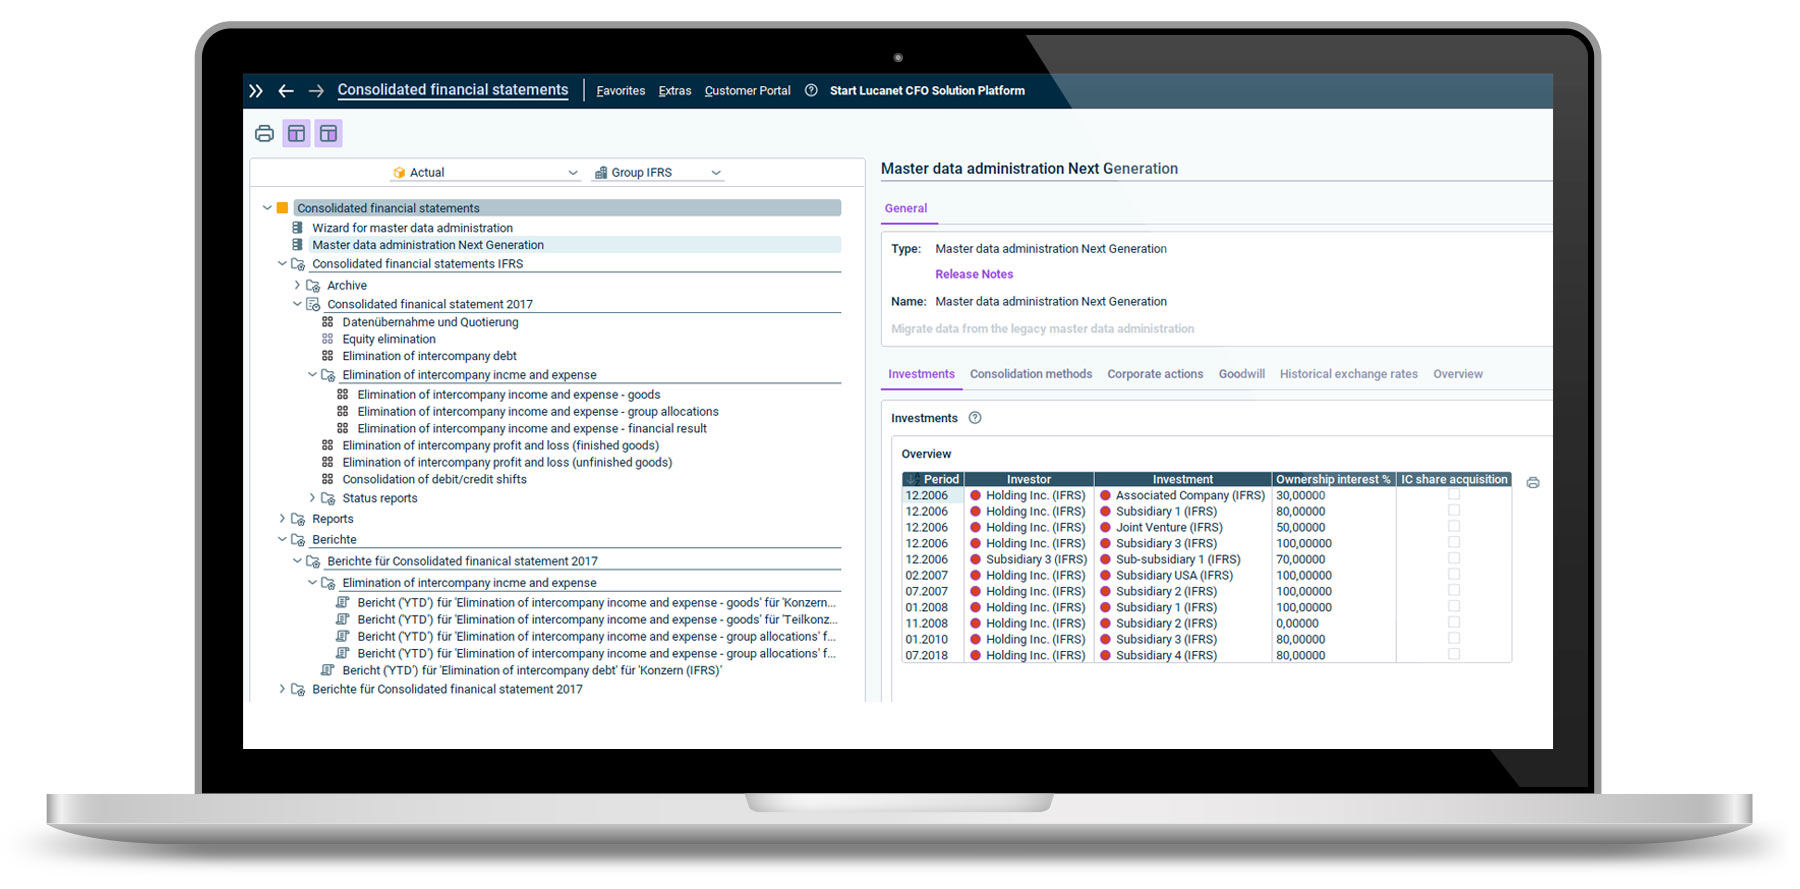Expand the Archive folder

click(x=297, y=285)
